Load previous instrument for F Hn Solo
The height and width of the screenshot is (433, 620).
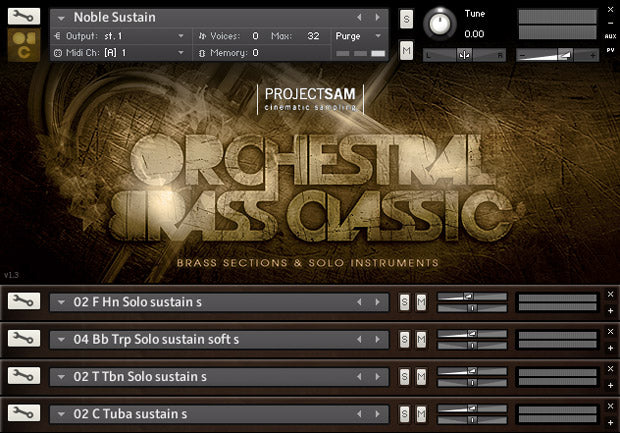(x=359, y=302)
